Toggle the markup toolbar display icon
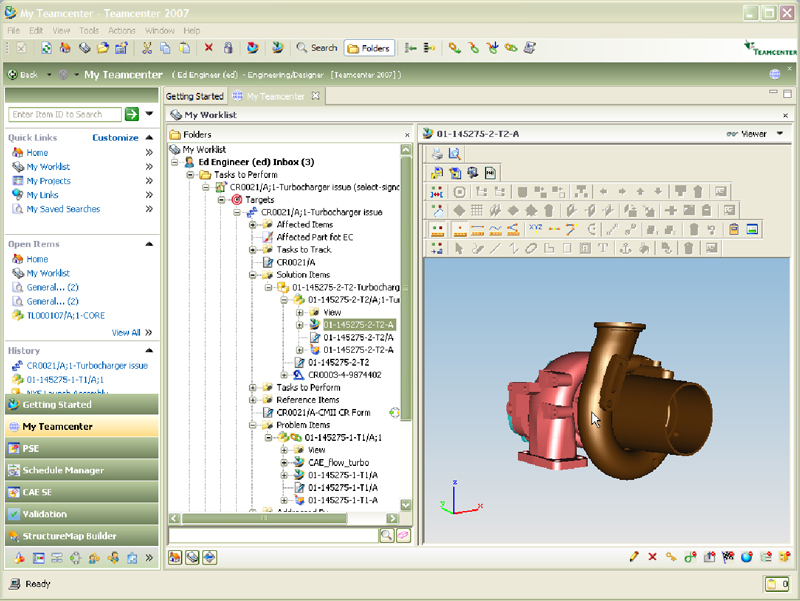The height and width of the screenshot is (601, 800). pyautogui.click(x=437, y=248)
